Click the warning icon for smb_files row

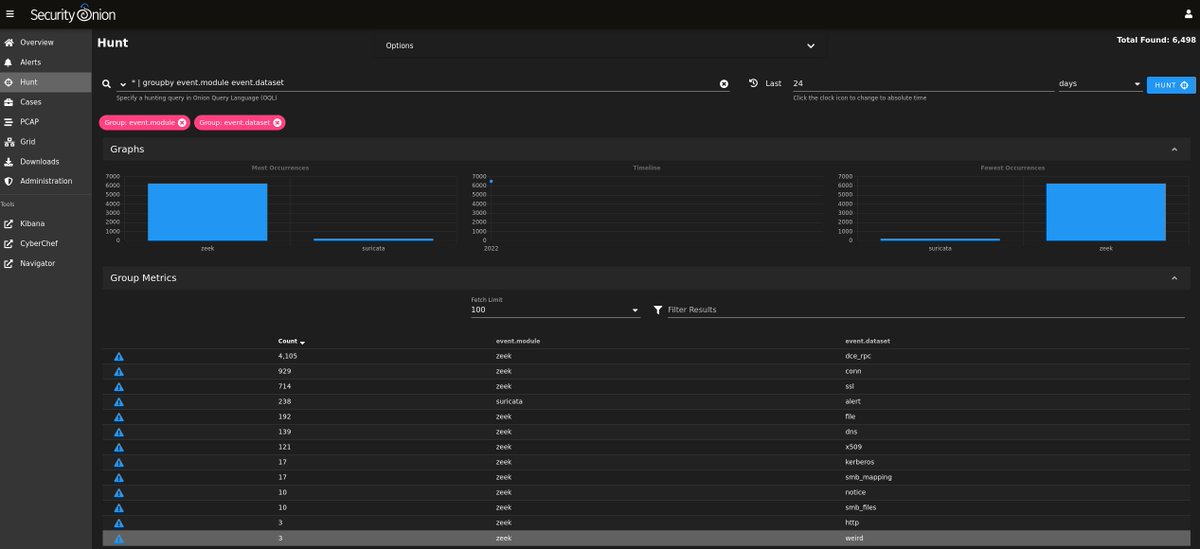click(x=119, y=507)
